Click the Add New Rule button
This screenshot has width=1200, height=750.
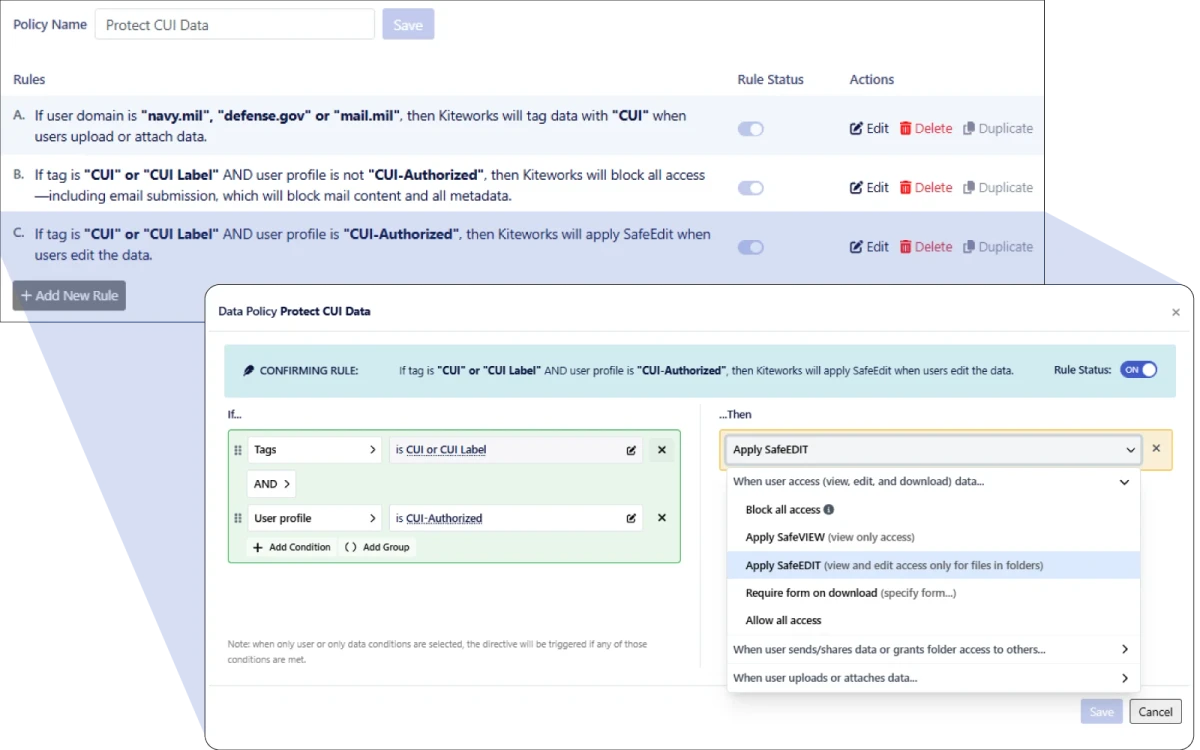click(x=69, y=295)
